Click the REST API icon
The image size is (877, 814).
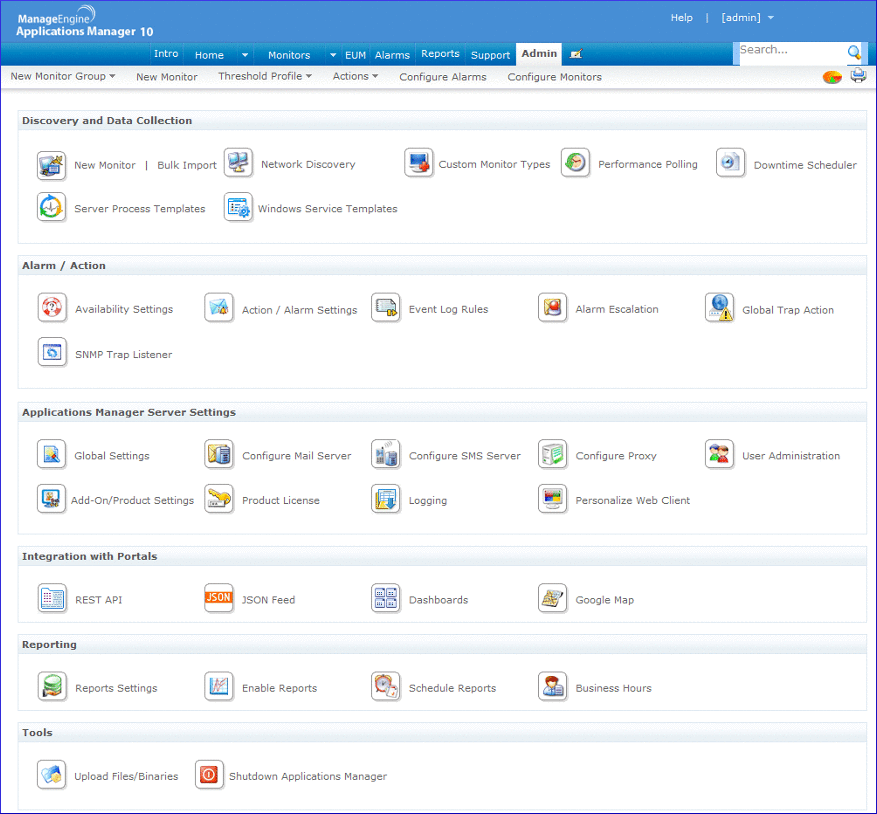pos(52,599)
